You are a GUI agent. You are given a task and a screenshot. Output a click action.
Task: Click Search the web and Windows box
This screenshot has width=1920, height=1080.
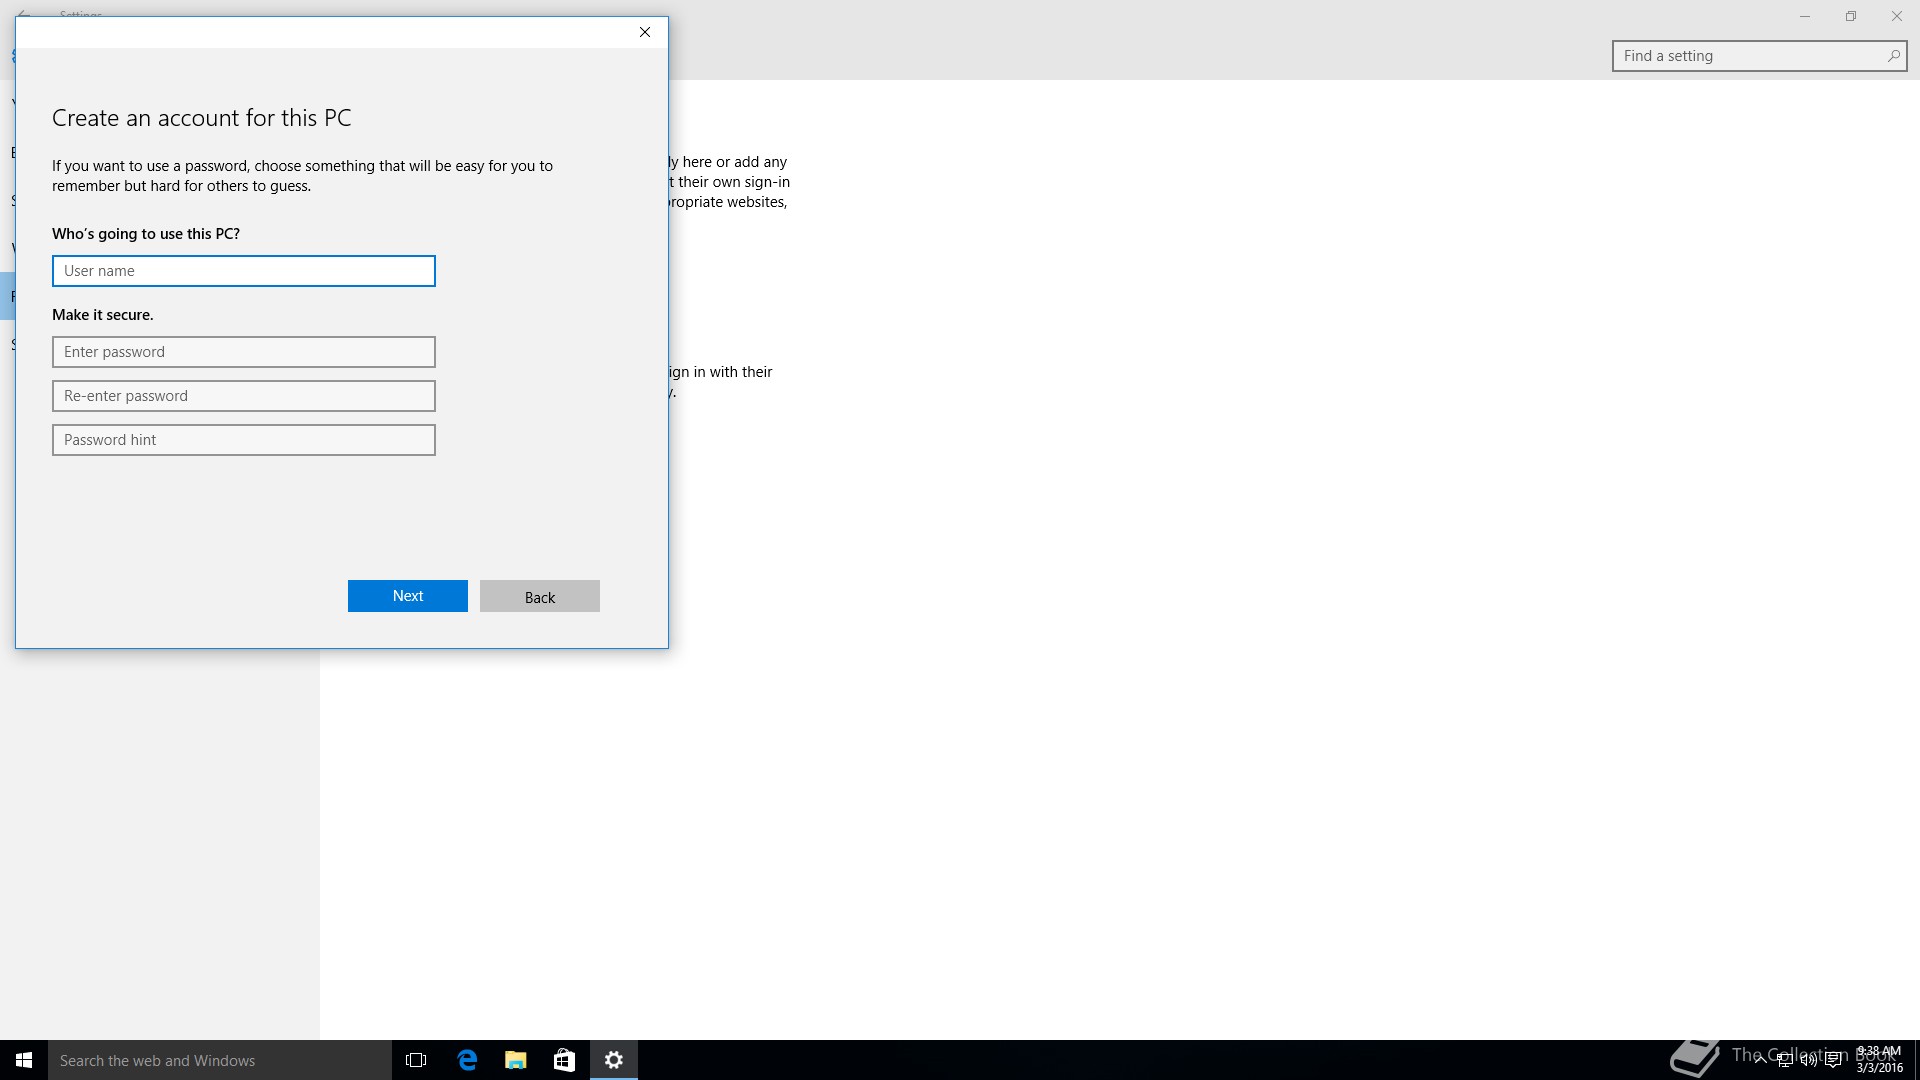click(220, 1060)
